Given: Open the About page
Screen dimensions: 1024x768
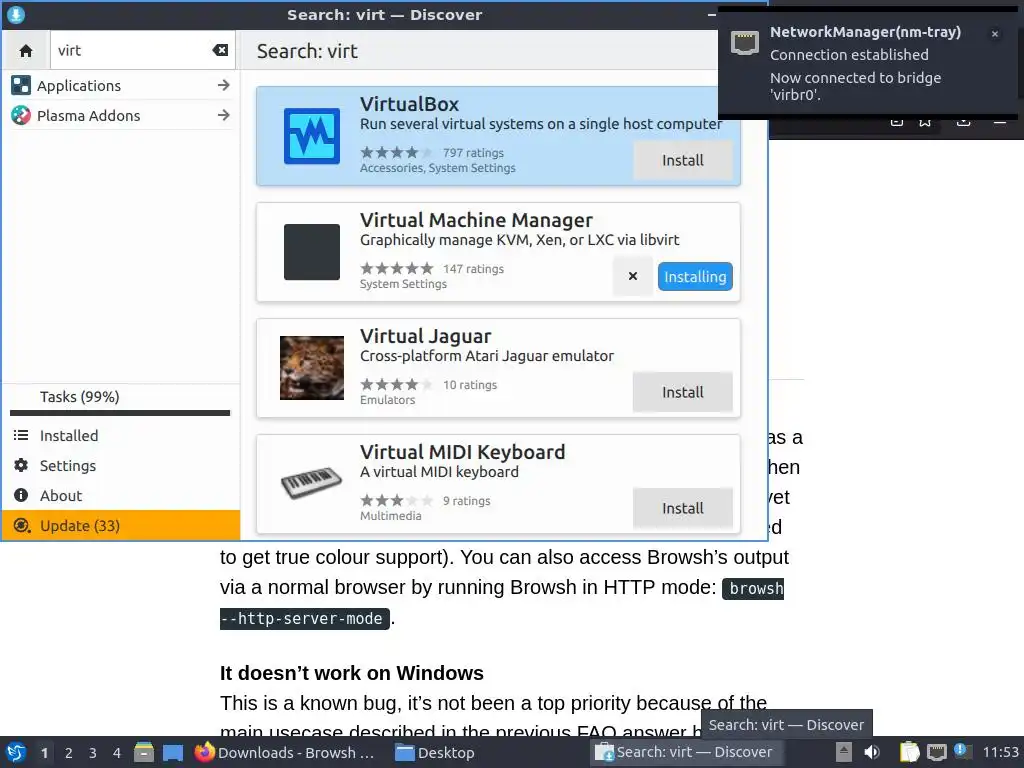Looking at the screenshot, I should [x=121, y=496].
